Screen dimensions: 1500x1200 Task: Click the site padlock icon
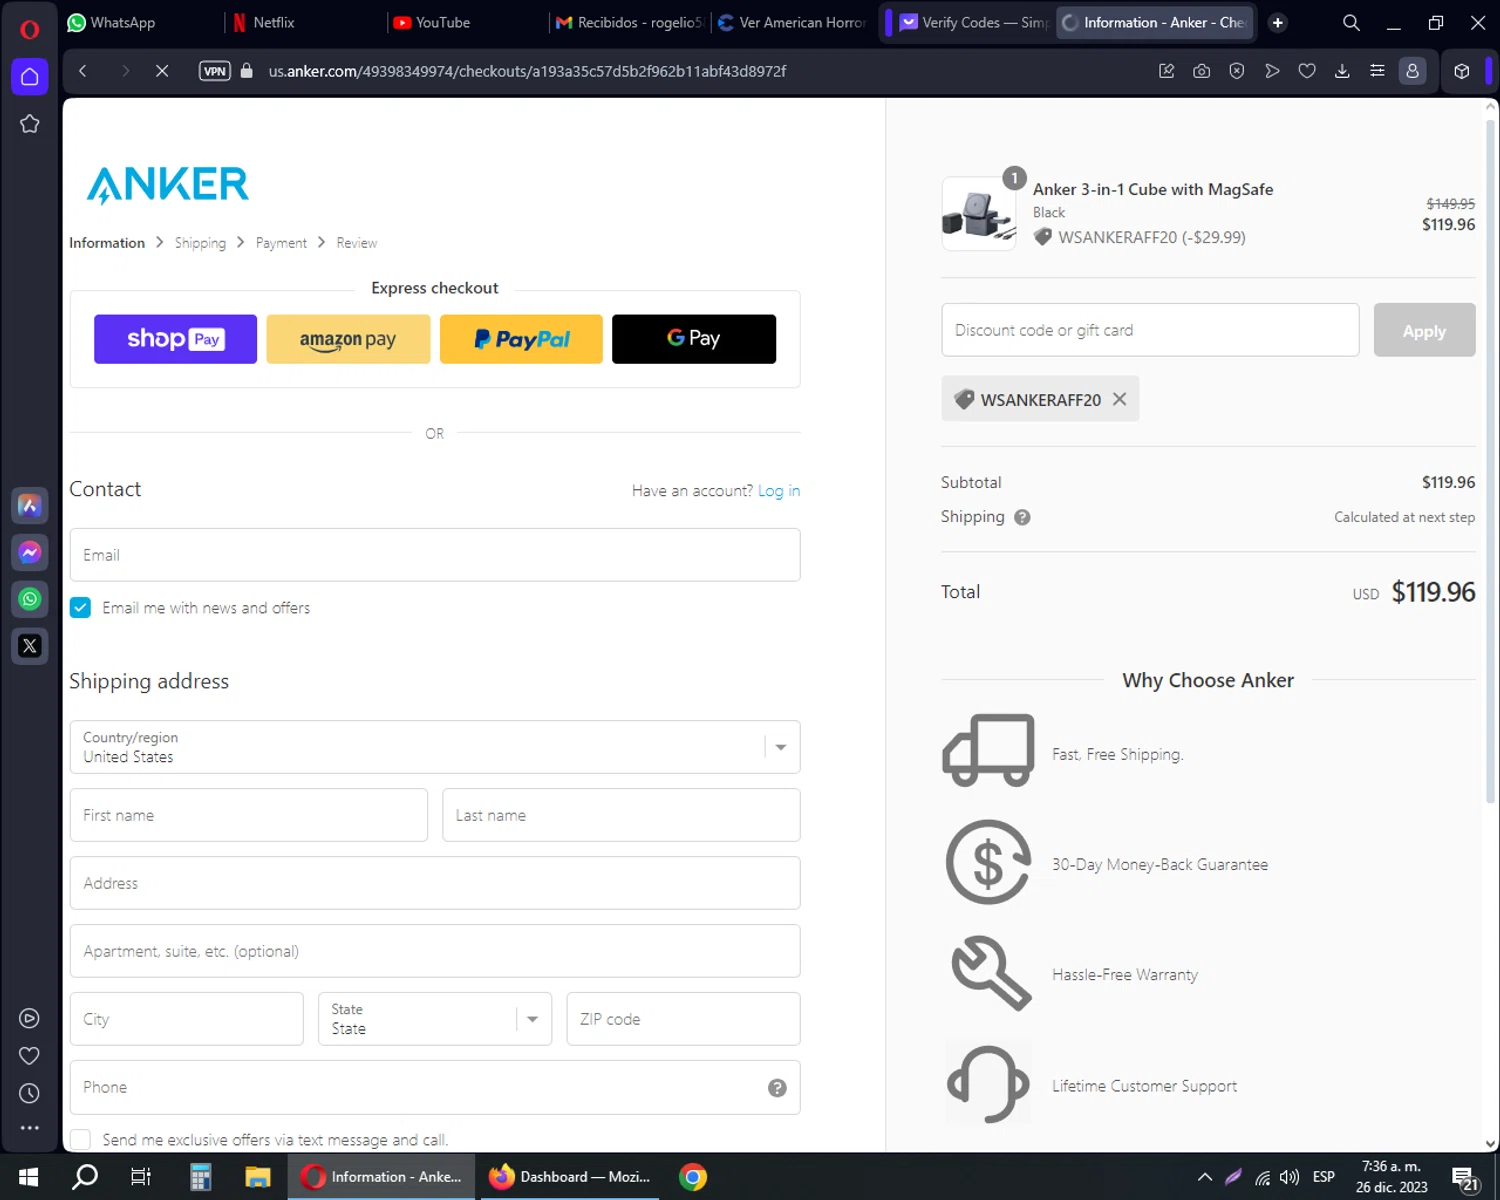(247, 71)
